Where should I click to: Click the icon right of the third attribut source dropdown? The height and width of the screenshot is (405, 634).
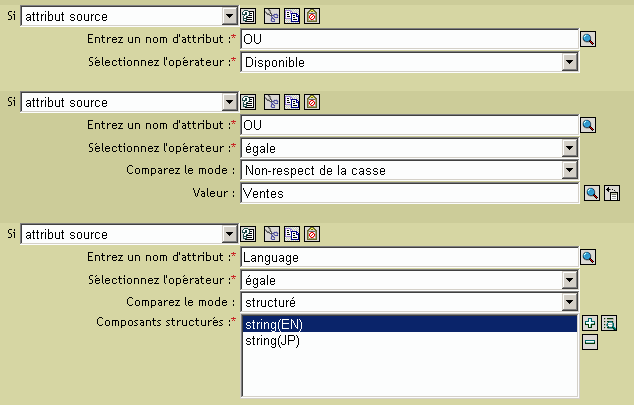pos(248,234)
